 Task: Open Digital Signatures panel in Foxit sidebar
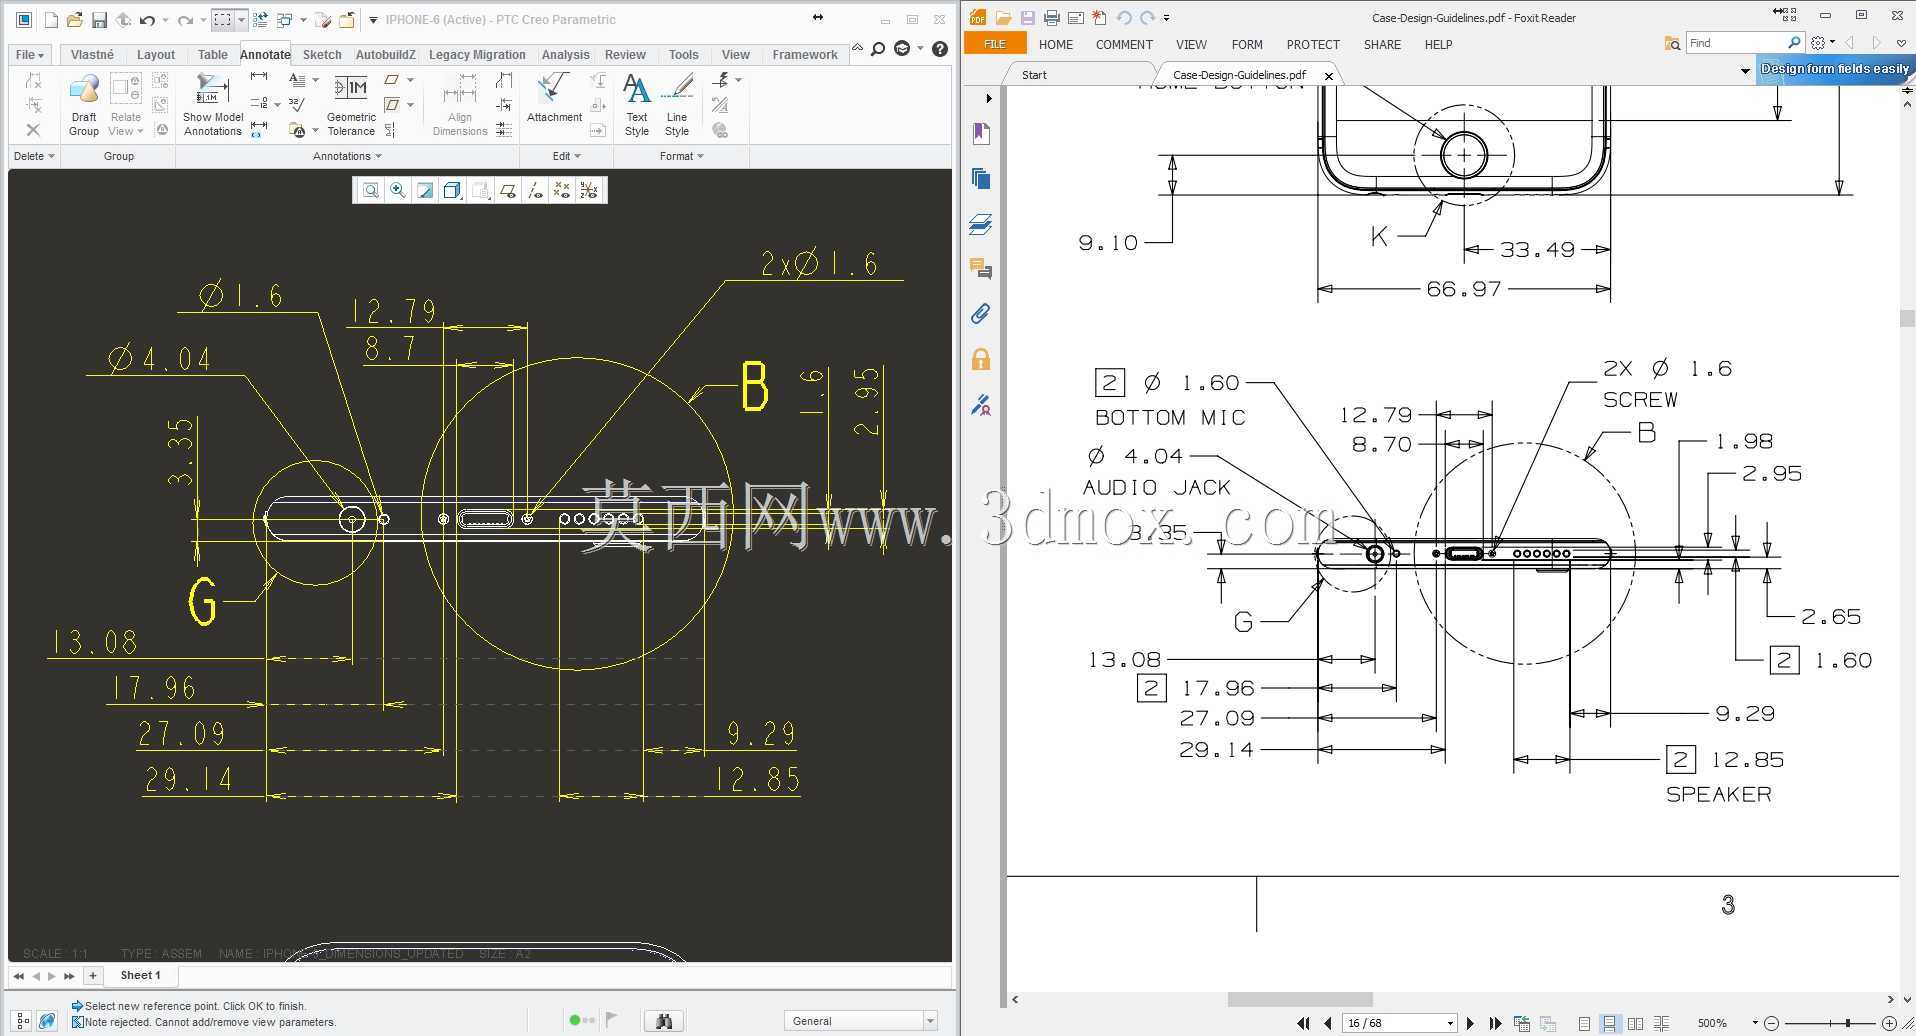coord(981,405)
